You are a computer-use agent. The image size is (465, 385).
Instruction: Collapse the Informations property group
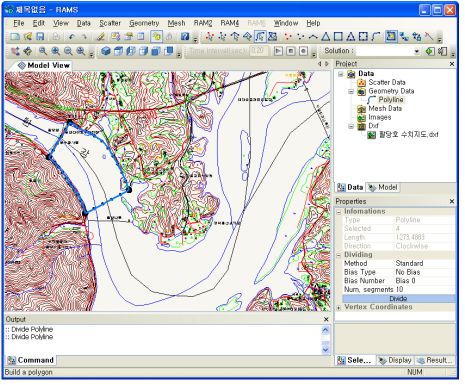(x=339, y=212)
